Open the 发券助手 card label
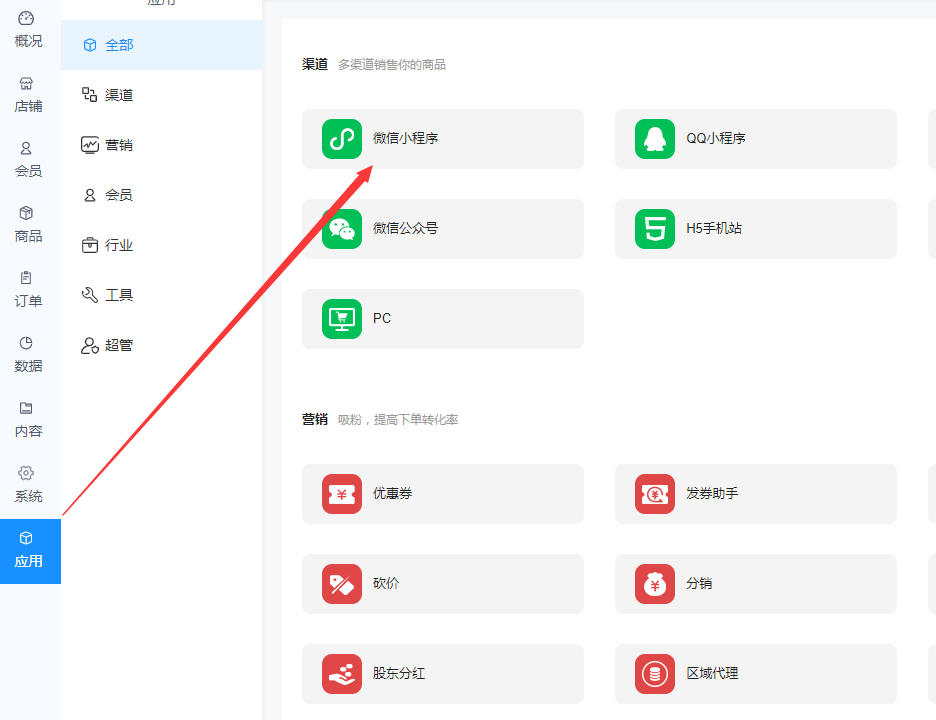936x720 pixels. tap(712, 493)
